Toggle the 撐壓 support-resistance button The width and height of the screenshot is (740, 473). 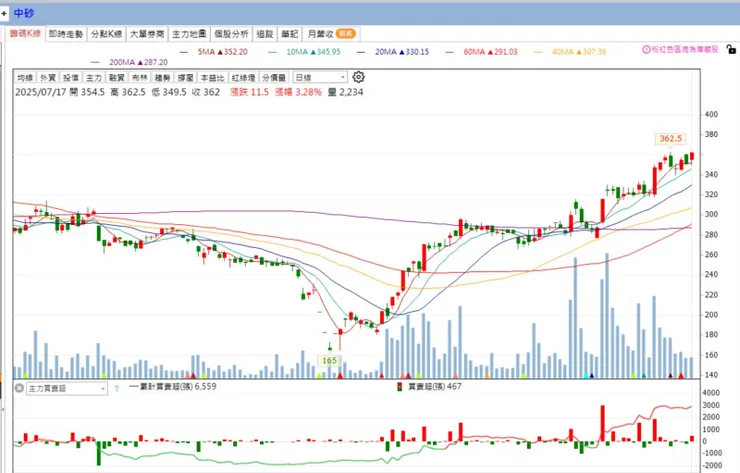tap(185, 77)
